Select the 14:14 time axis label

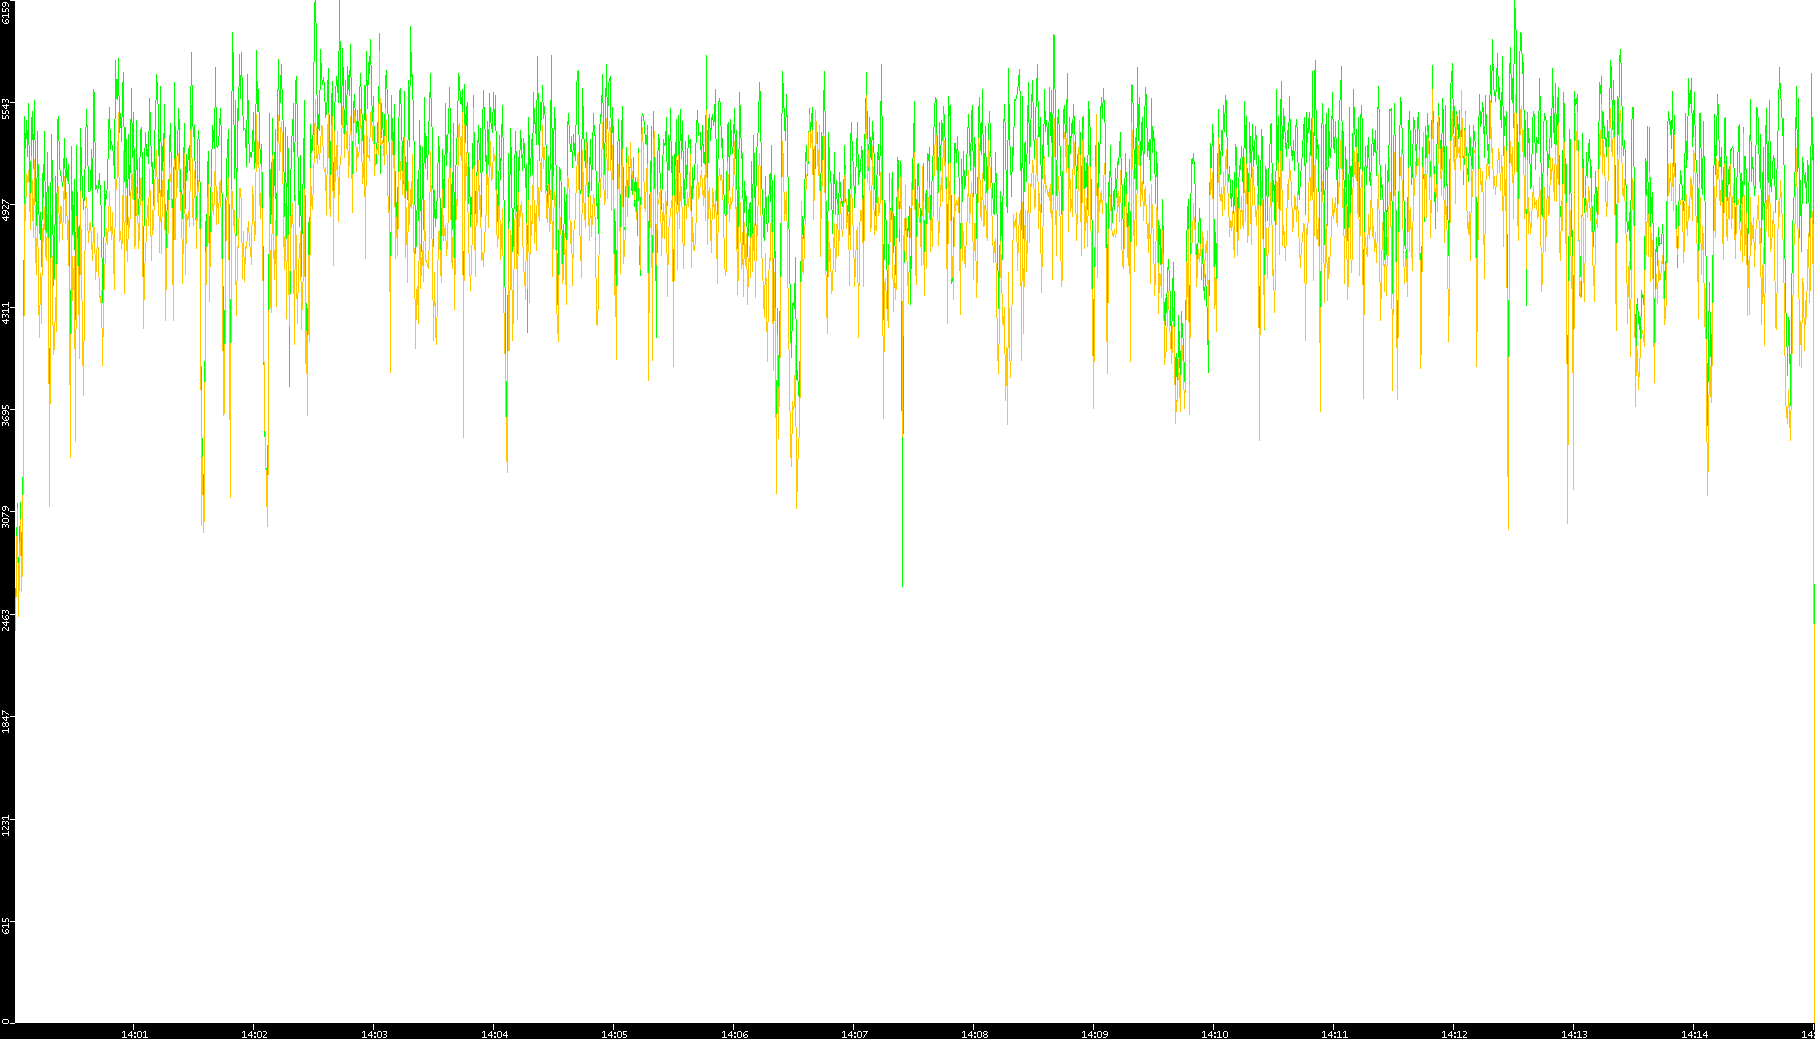click(1694, 1034)
